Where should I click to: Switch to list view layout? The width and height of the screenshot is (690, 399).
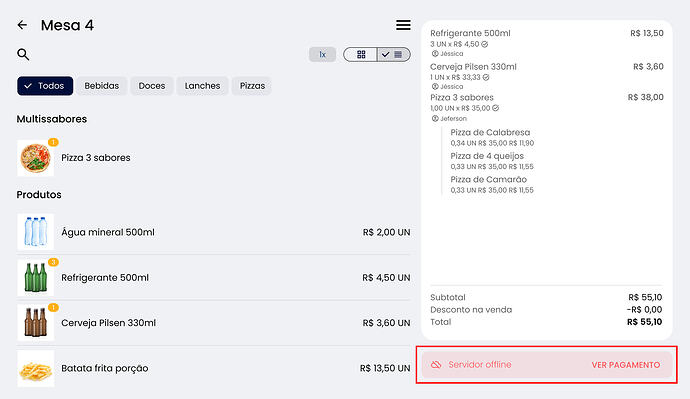coord(393,55)
